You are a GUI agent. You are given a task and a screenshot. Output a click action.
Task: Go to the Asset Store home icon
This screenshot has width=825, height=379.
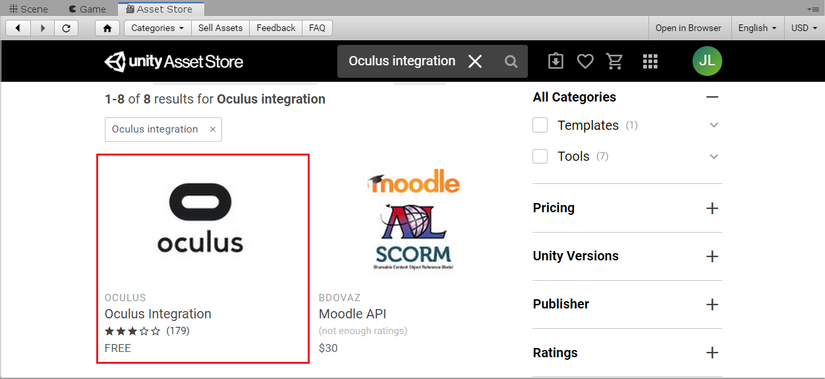pyautogui.click(x=108, y=28)
